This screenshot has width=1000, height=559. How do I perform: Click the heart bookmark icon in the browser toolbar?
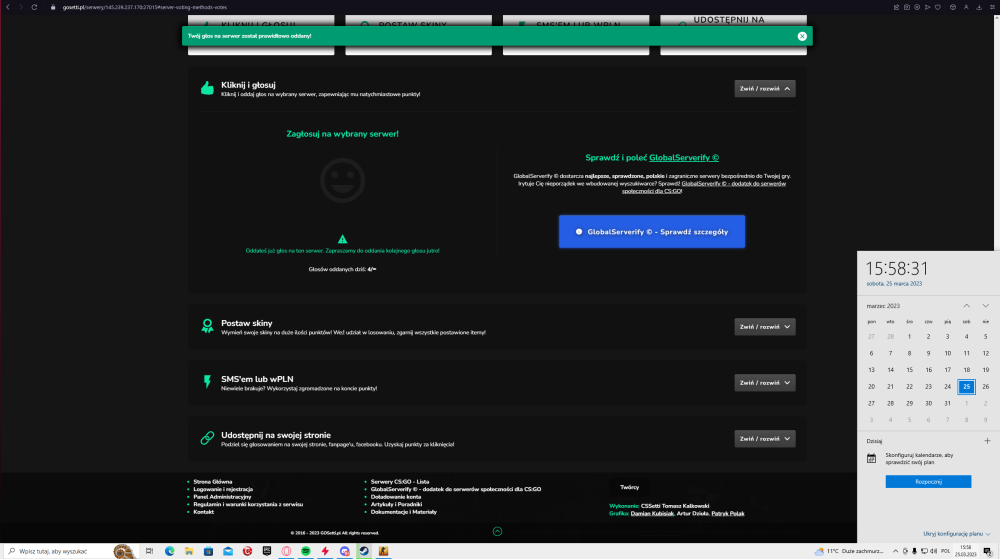point(938,7)
